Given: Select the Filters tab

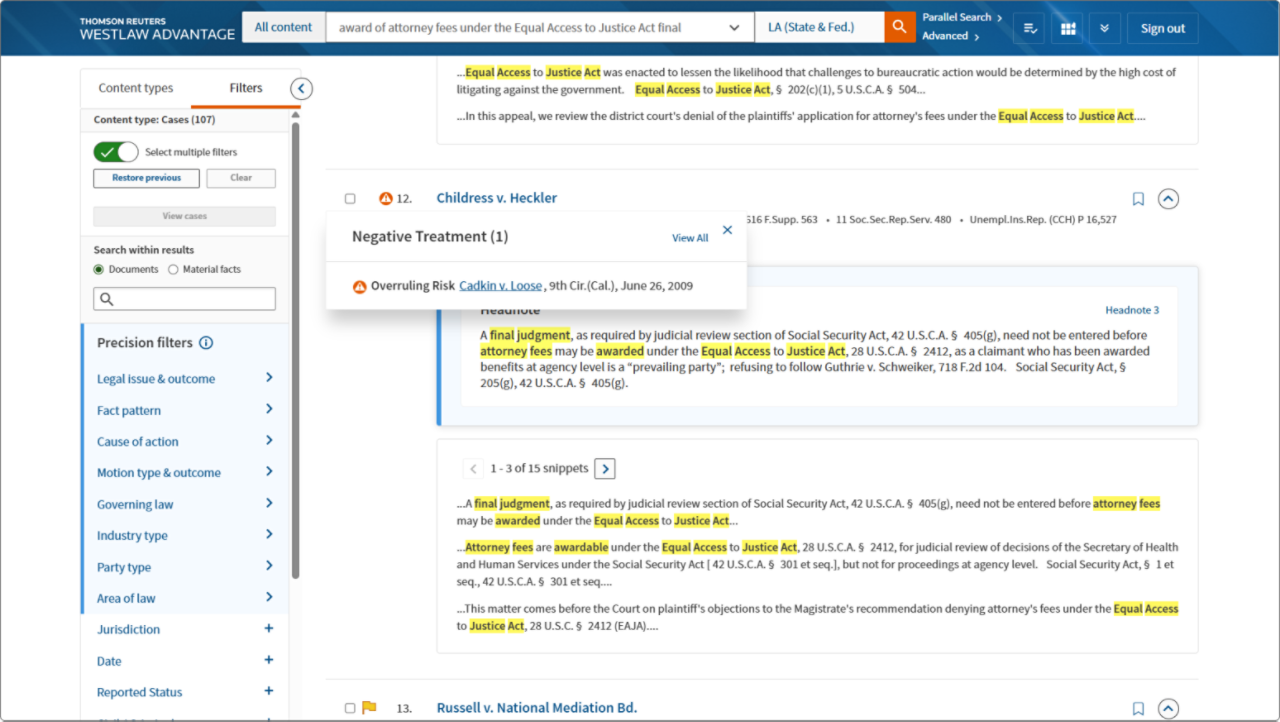Looking at the screenshot, I should tap(246, 88).
